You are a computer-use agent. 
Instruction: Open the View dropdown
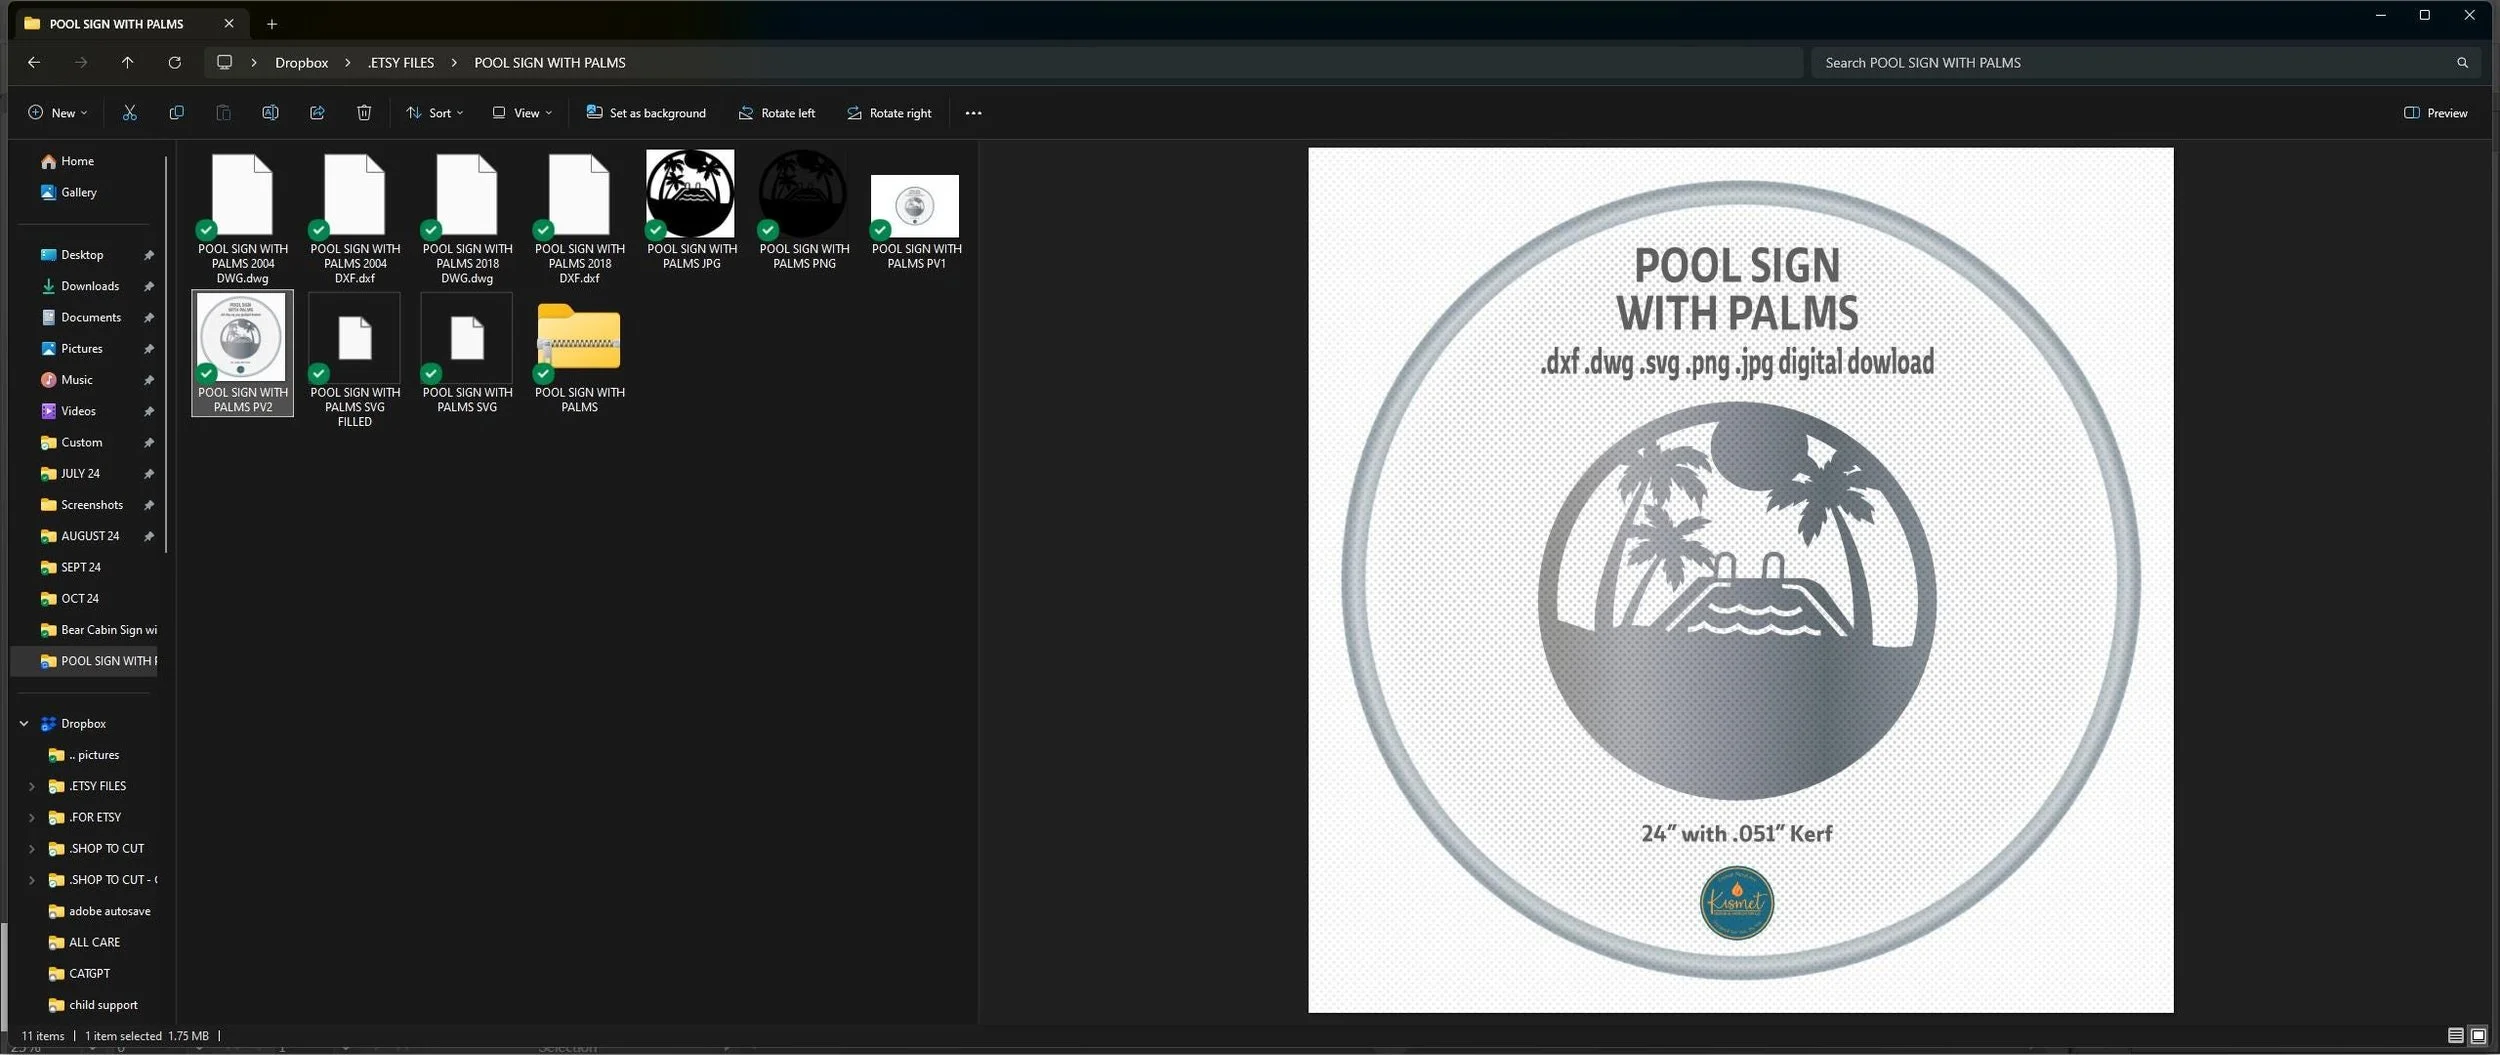pyautogui.click(x=522, y=113)
